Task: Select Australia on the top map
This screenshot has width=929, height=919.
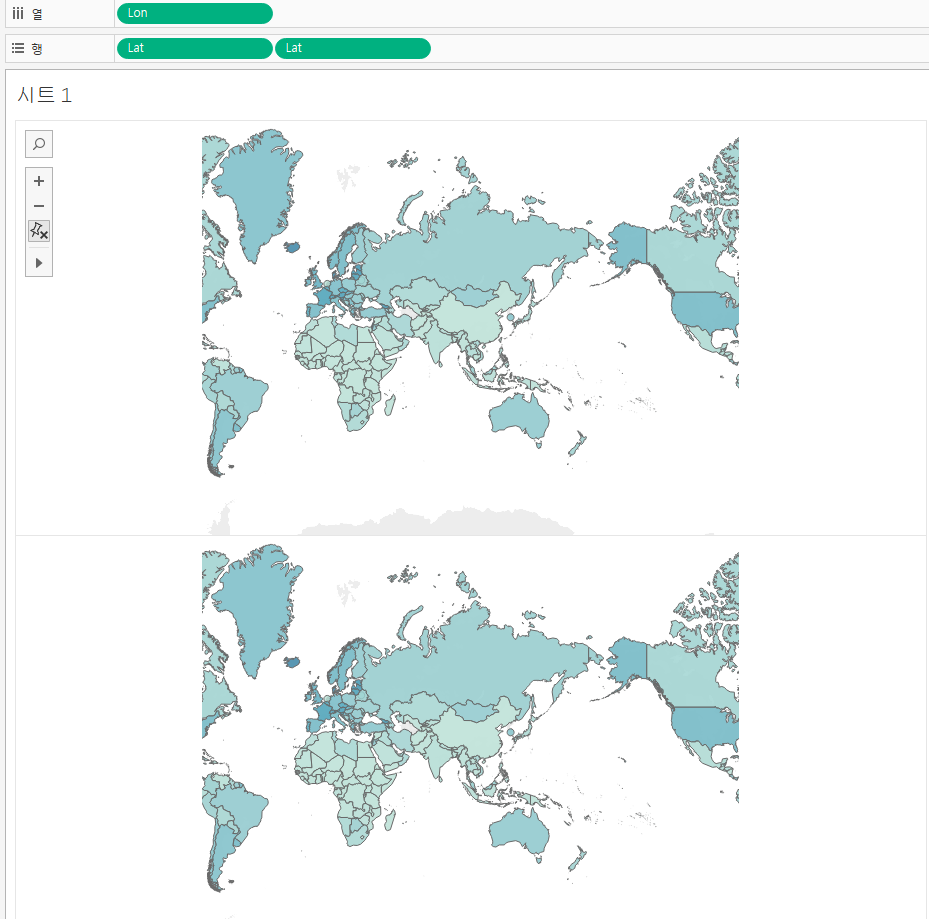Action: [518, 418]
